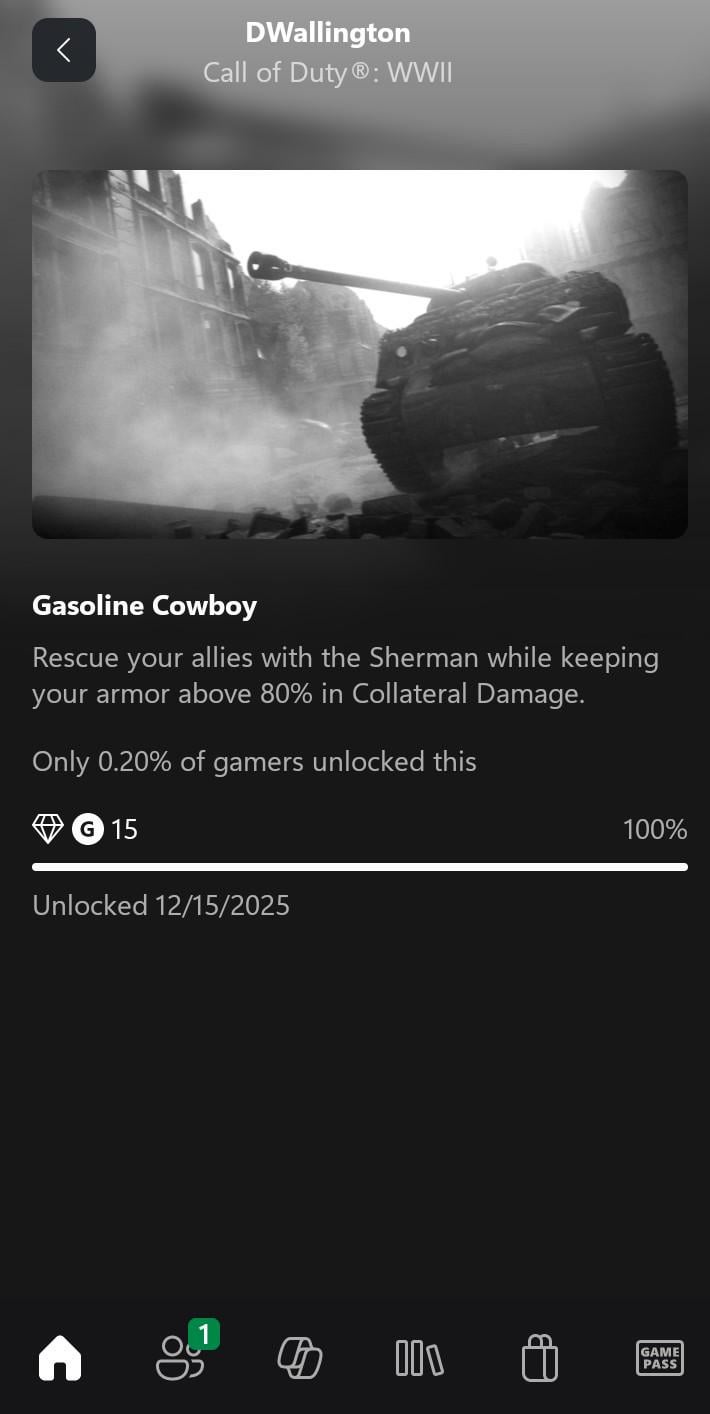The image size is (710, 1414).
Task: Open the Game Pass tab
Action: click(660, 1359)
